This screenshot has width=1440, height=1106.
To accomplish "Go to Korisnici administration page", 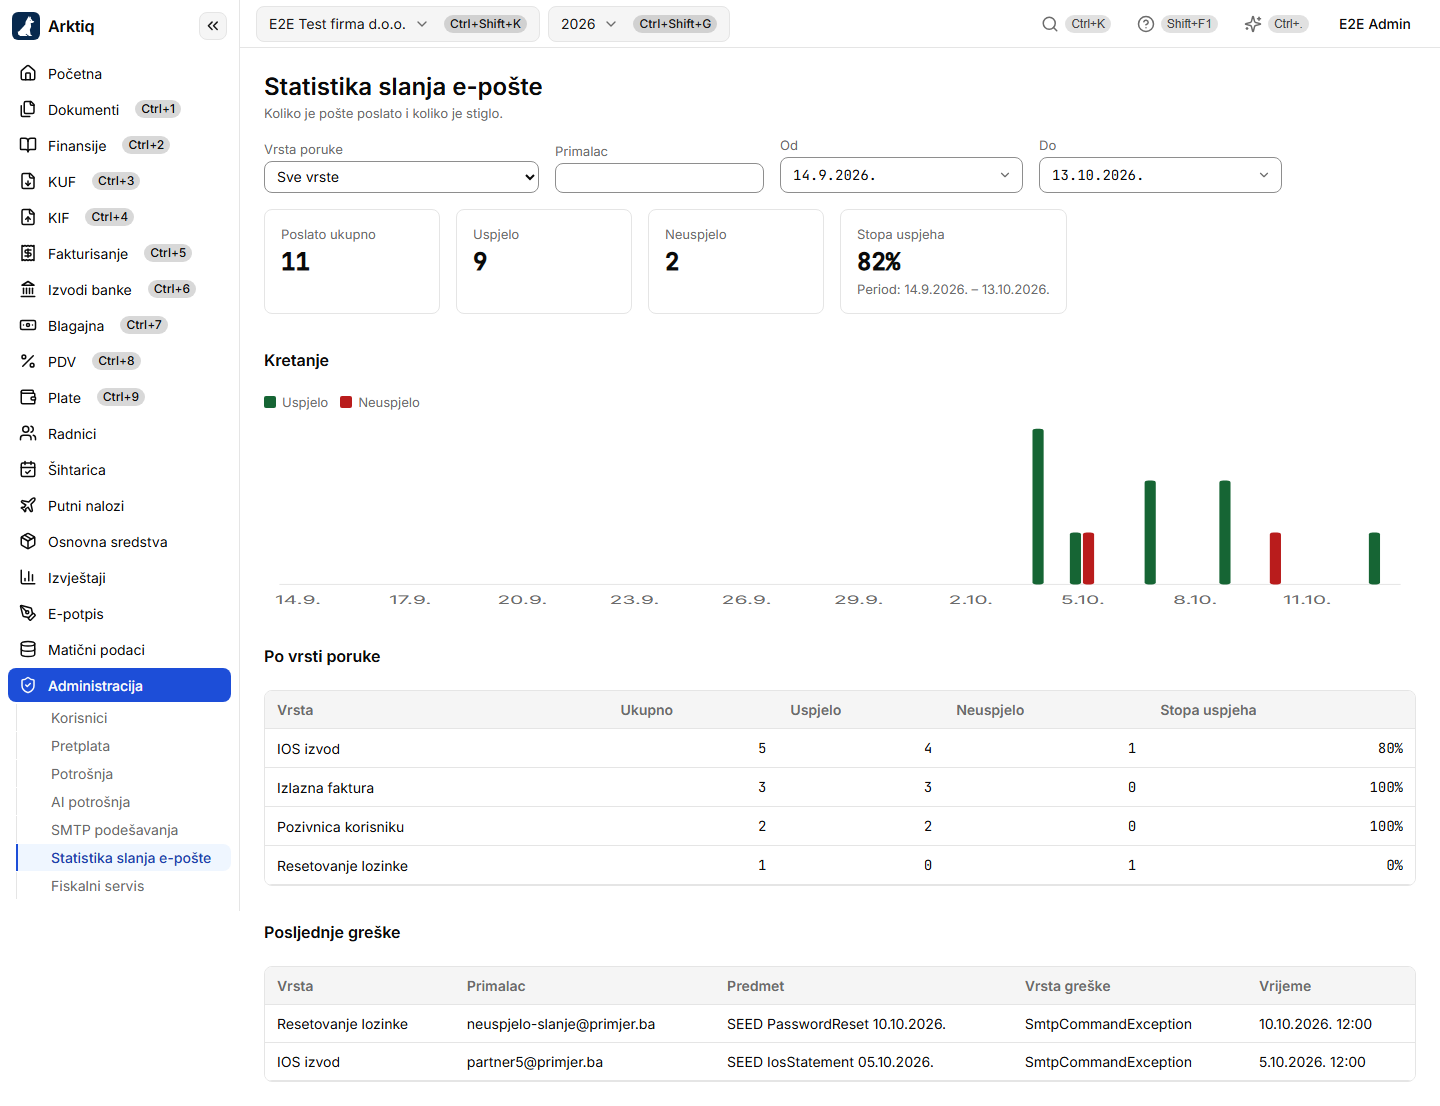I will (x=79, y=718).
